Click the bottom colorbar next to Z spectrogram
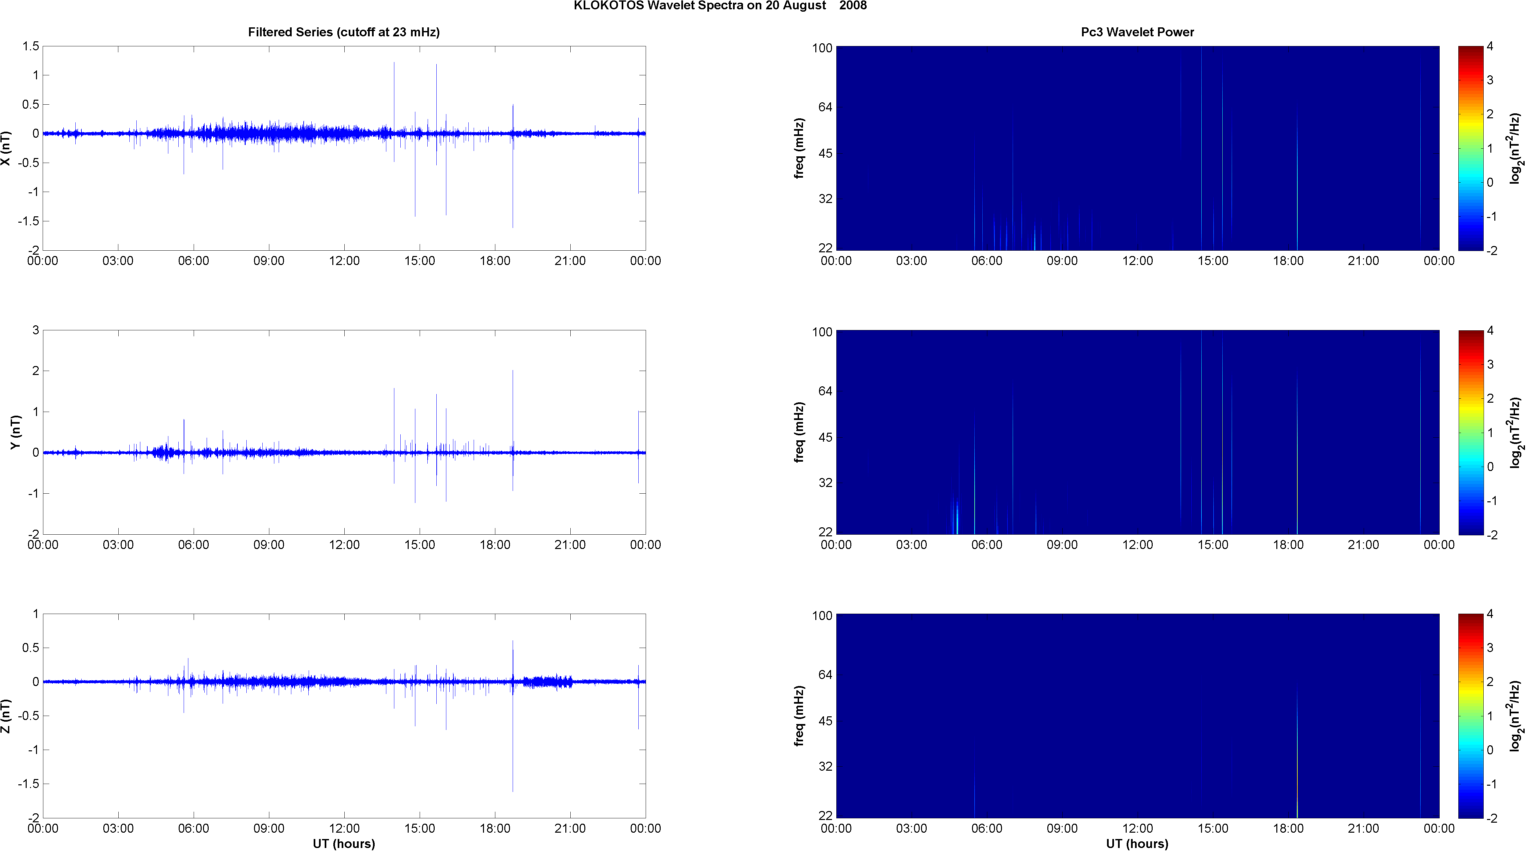The image size is (1526, 851). pos(1470,716)
